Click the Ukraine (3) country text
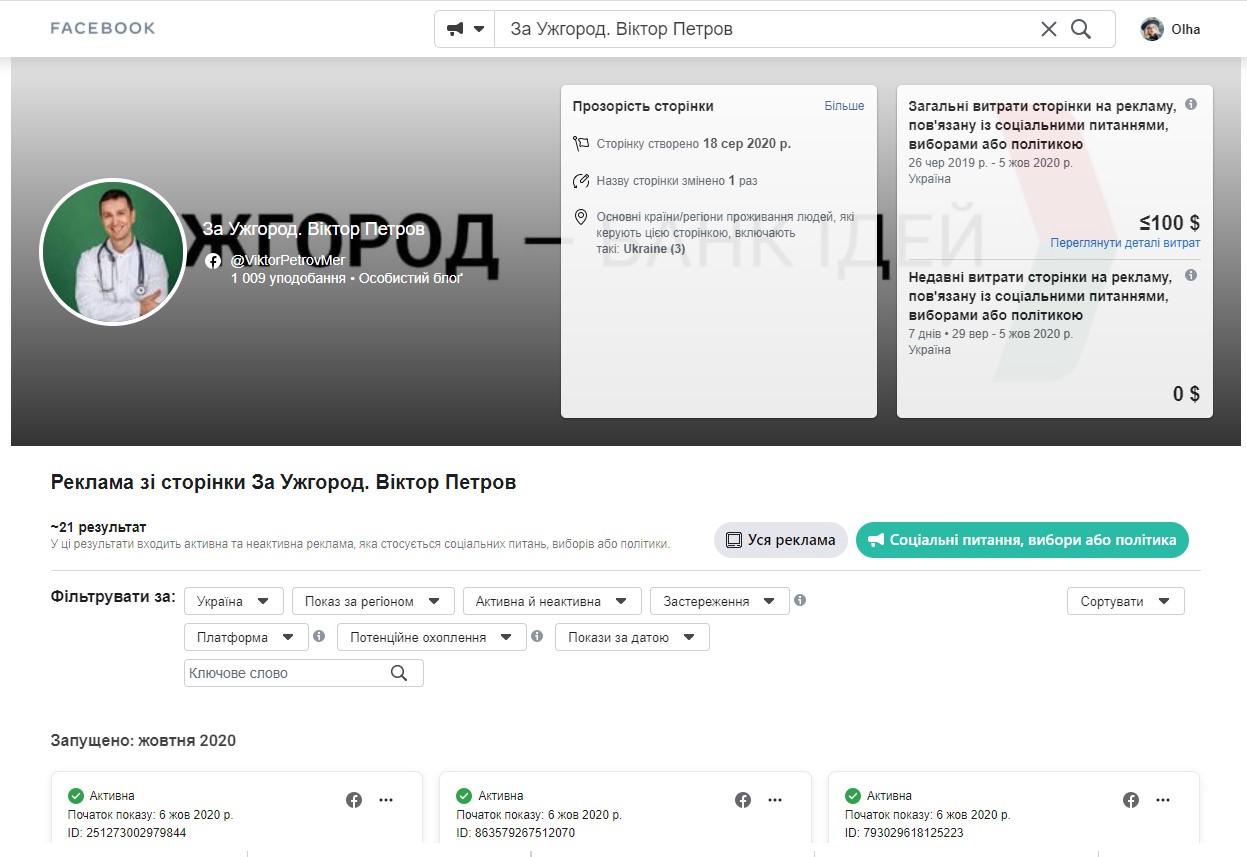 [654, 248]
